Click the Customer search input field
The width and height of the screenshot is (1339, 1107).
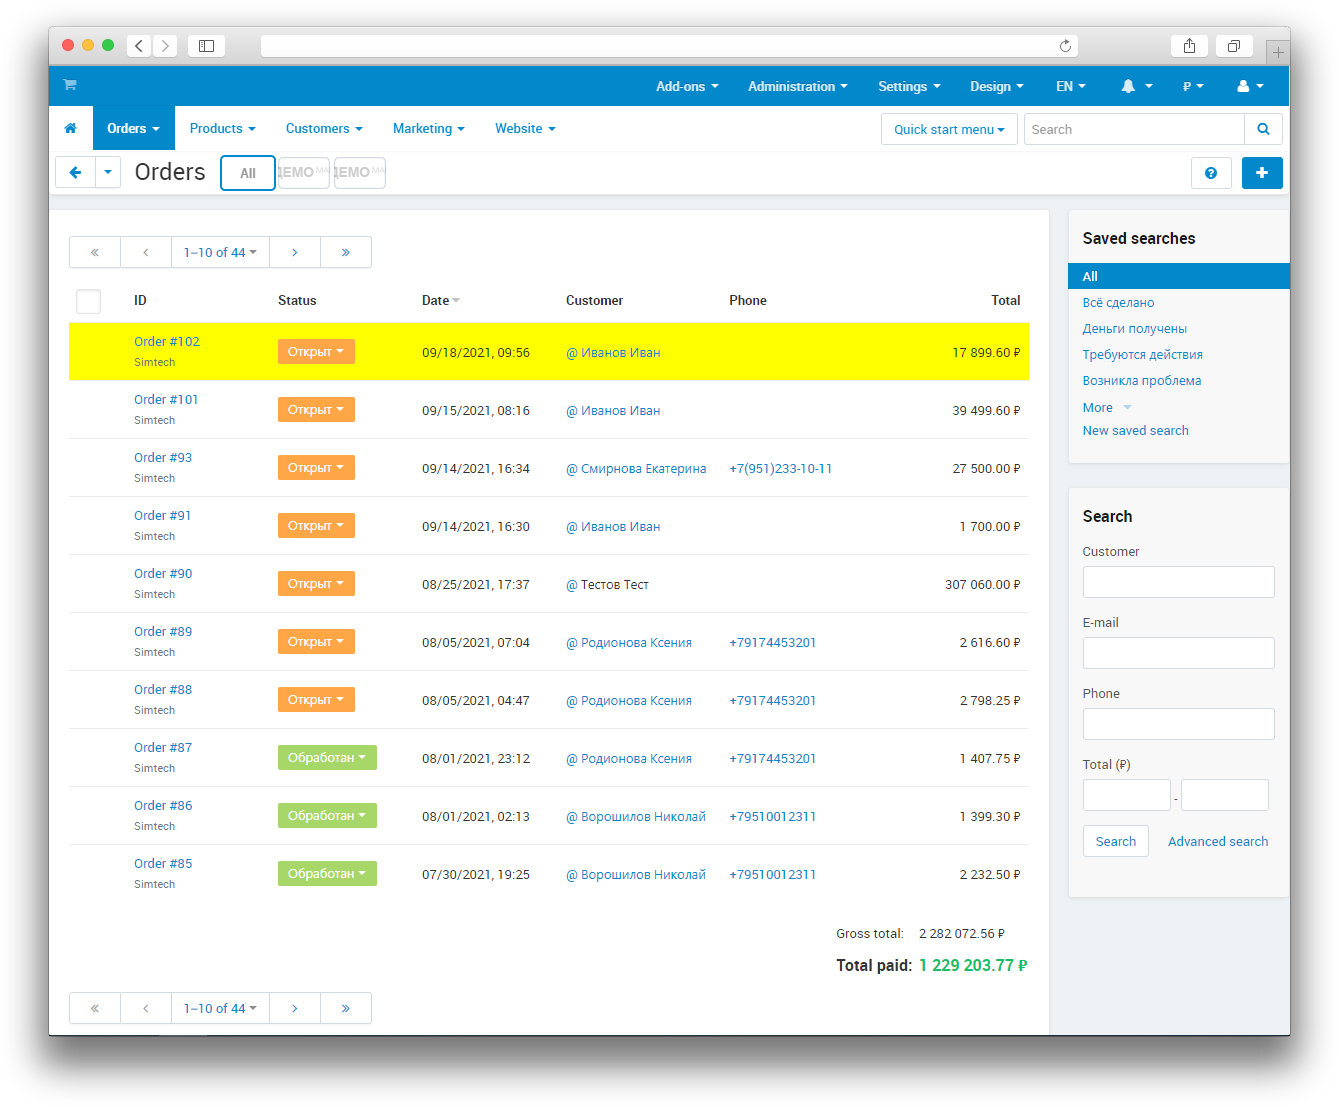[1178, 582]
